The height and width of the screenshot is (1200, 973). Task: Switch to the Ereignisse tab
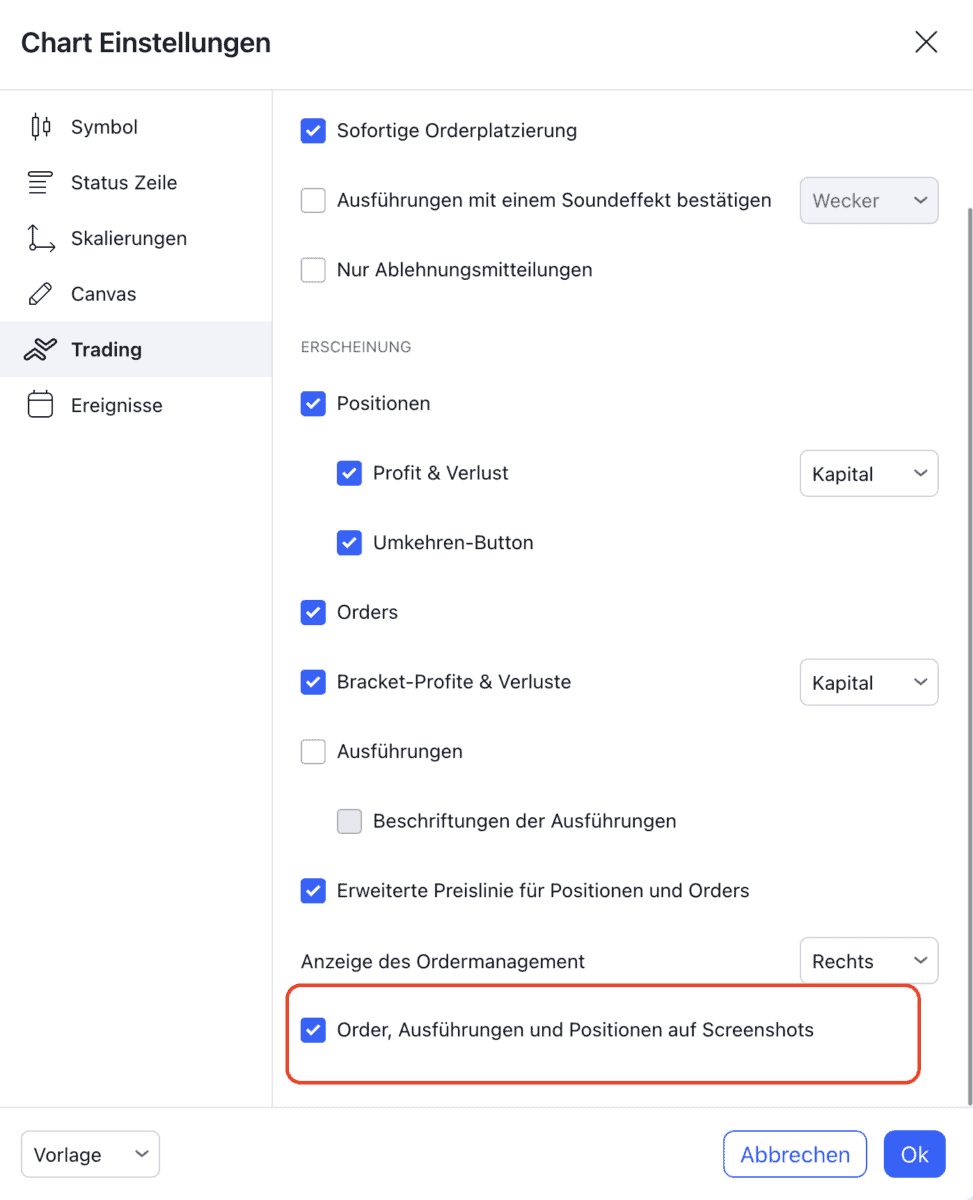point(117,404)
